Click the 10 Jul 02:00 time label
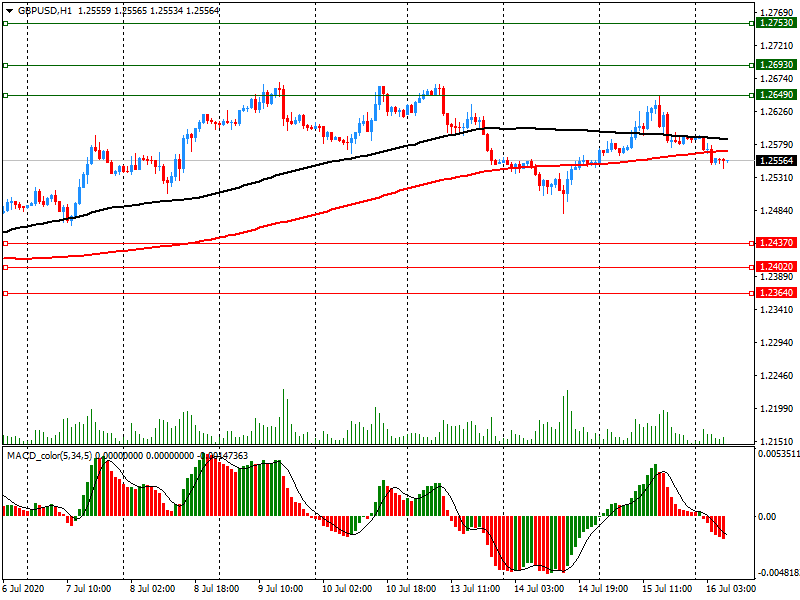This screenshot has width=800, height=600. (x=348, y=590)
